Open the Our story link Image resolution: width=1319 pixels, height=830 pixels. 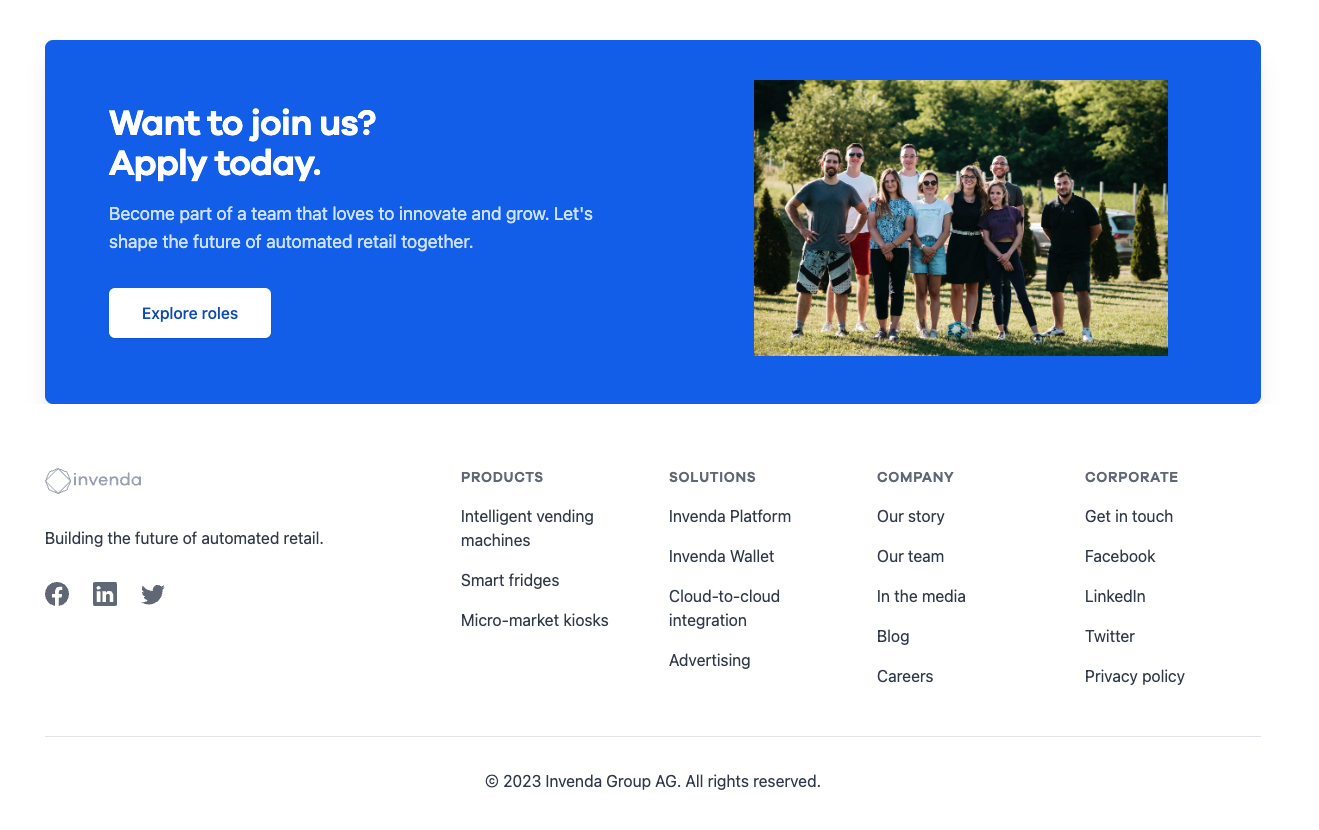911,516
